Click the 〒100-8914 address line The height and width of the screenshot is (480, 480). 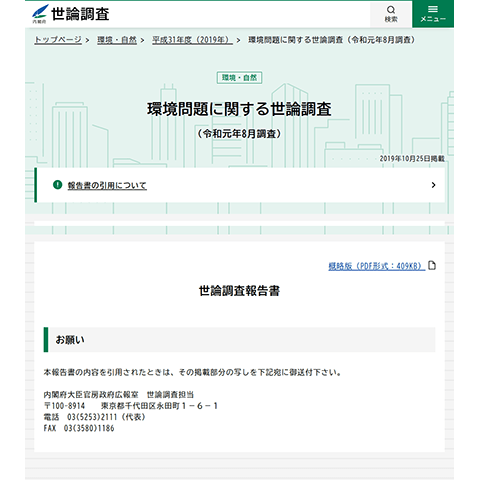point(130,406)
